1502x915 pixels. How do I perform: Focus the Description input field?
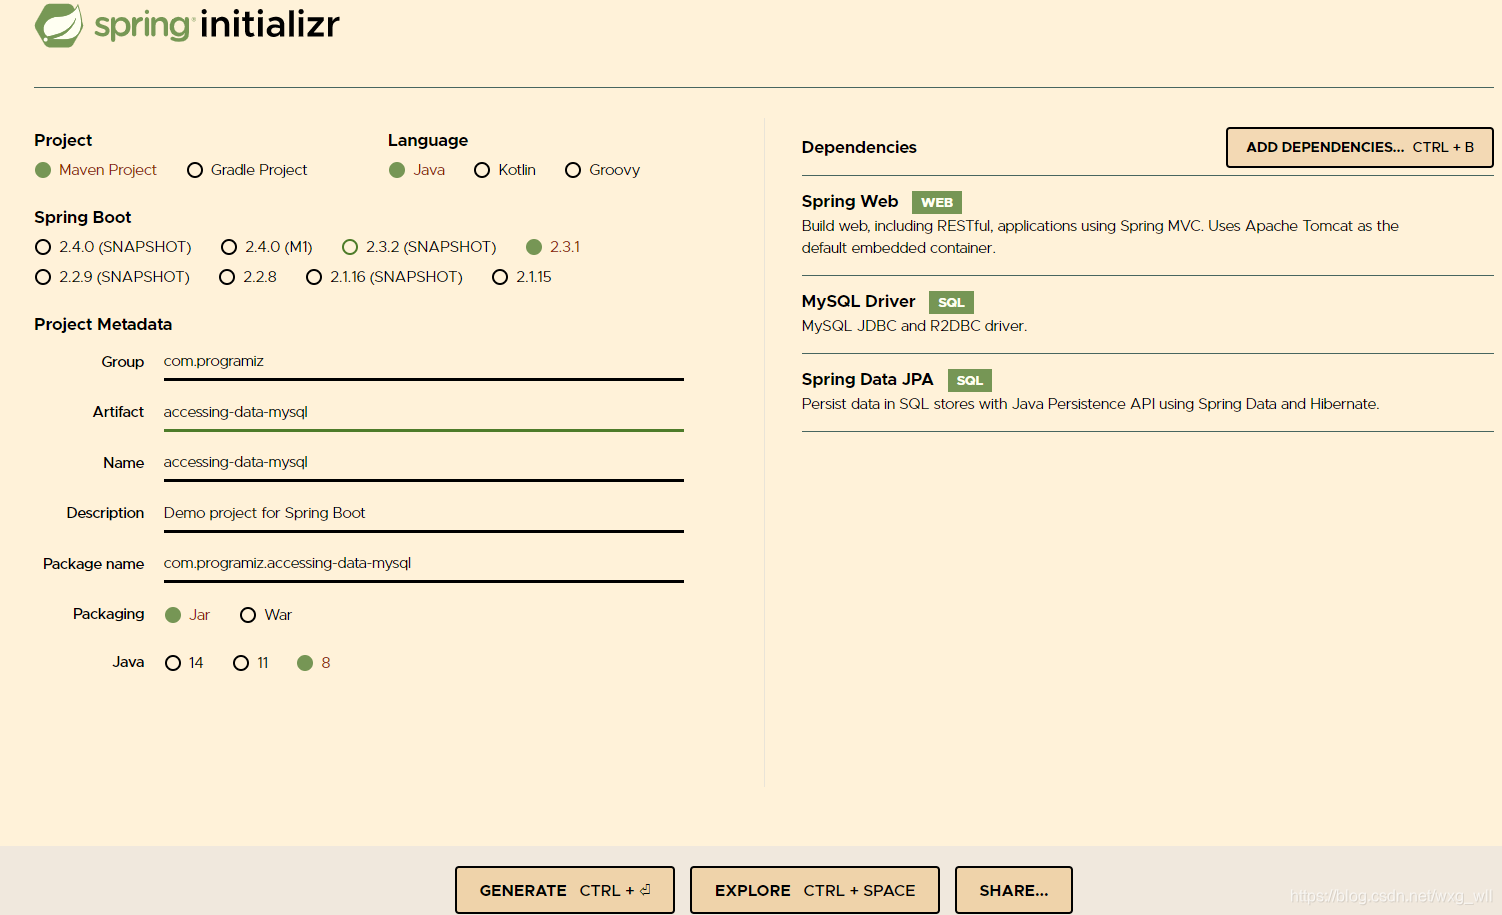point(423,513)
